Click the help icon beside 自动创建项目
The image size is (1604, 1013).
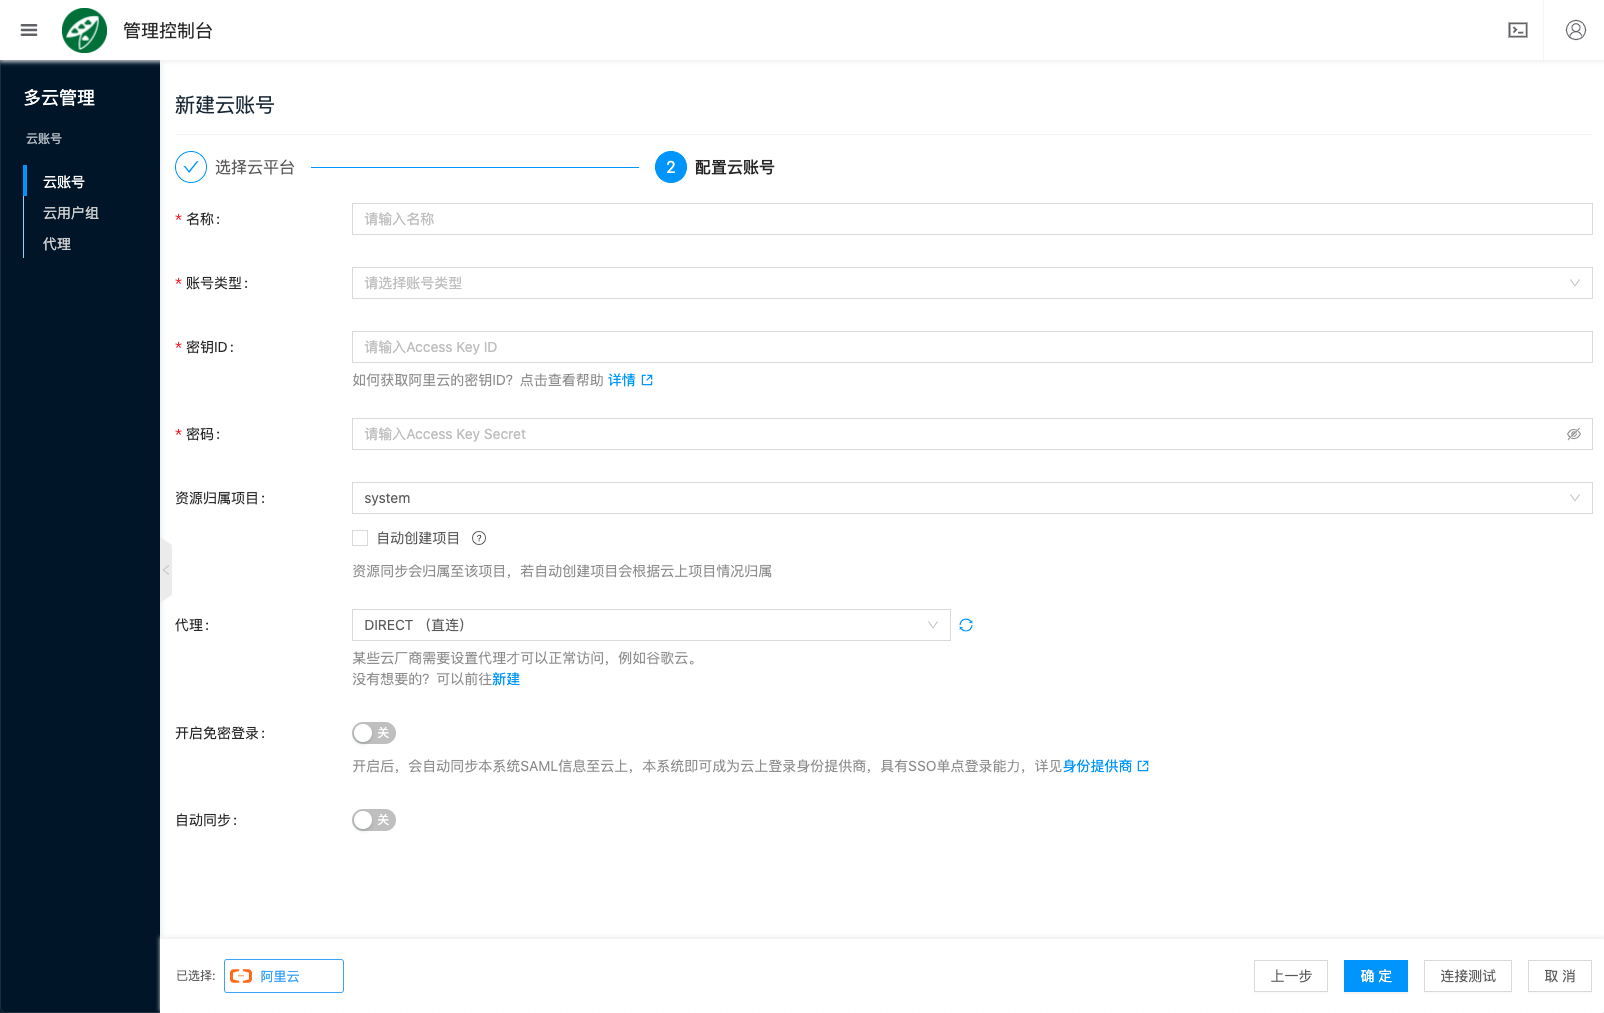(479, 538)
